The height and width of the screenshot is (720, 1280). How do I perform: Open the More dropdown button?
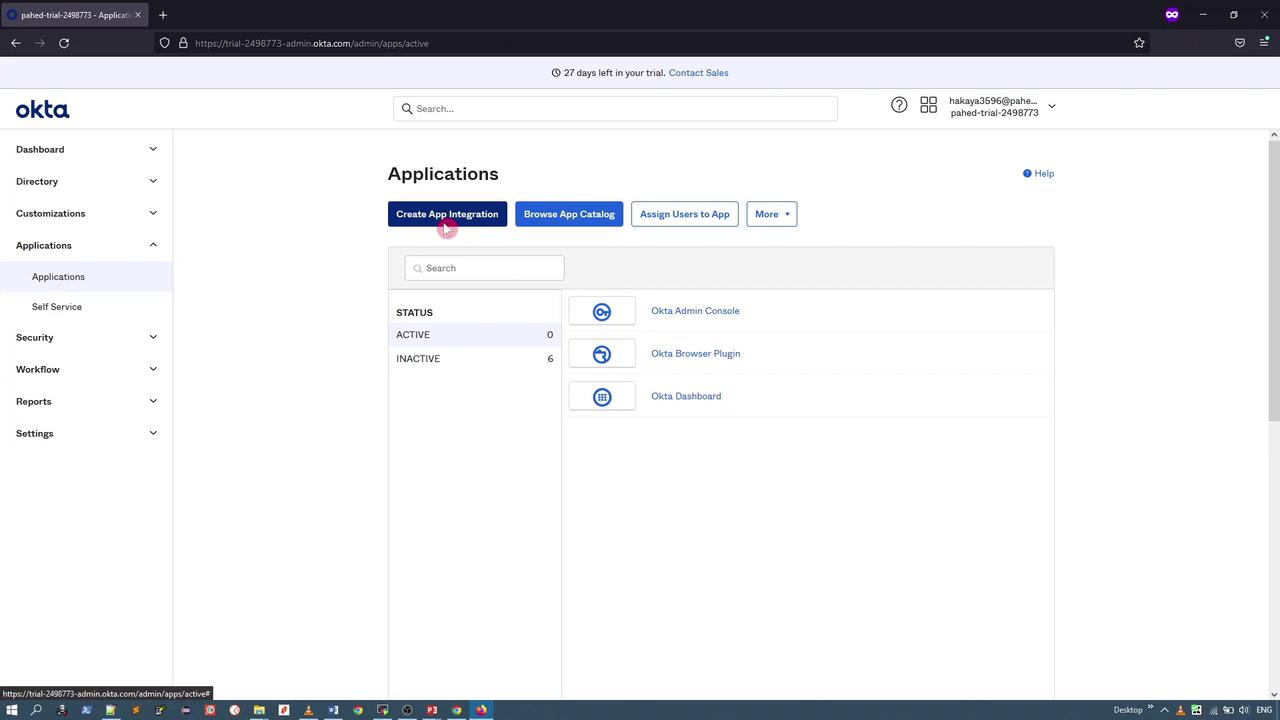click(x=771, y=214)
